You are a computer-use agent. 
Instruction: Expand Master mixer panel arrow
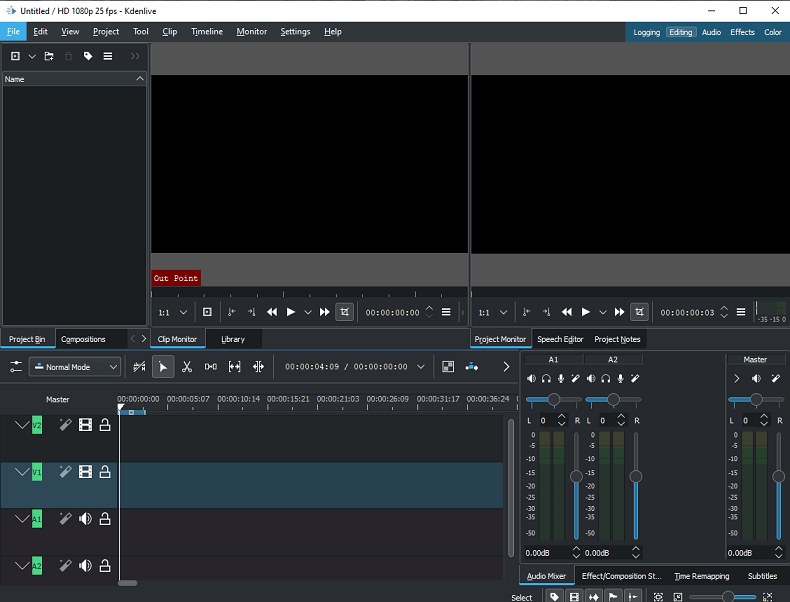737,378
